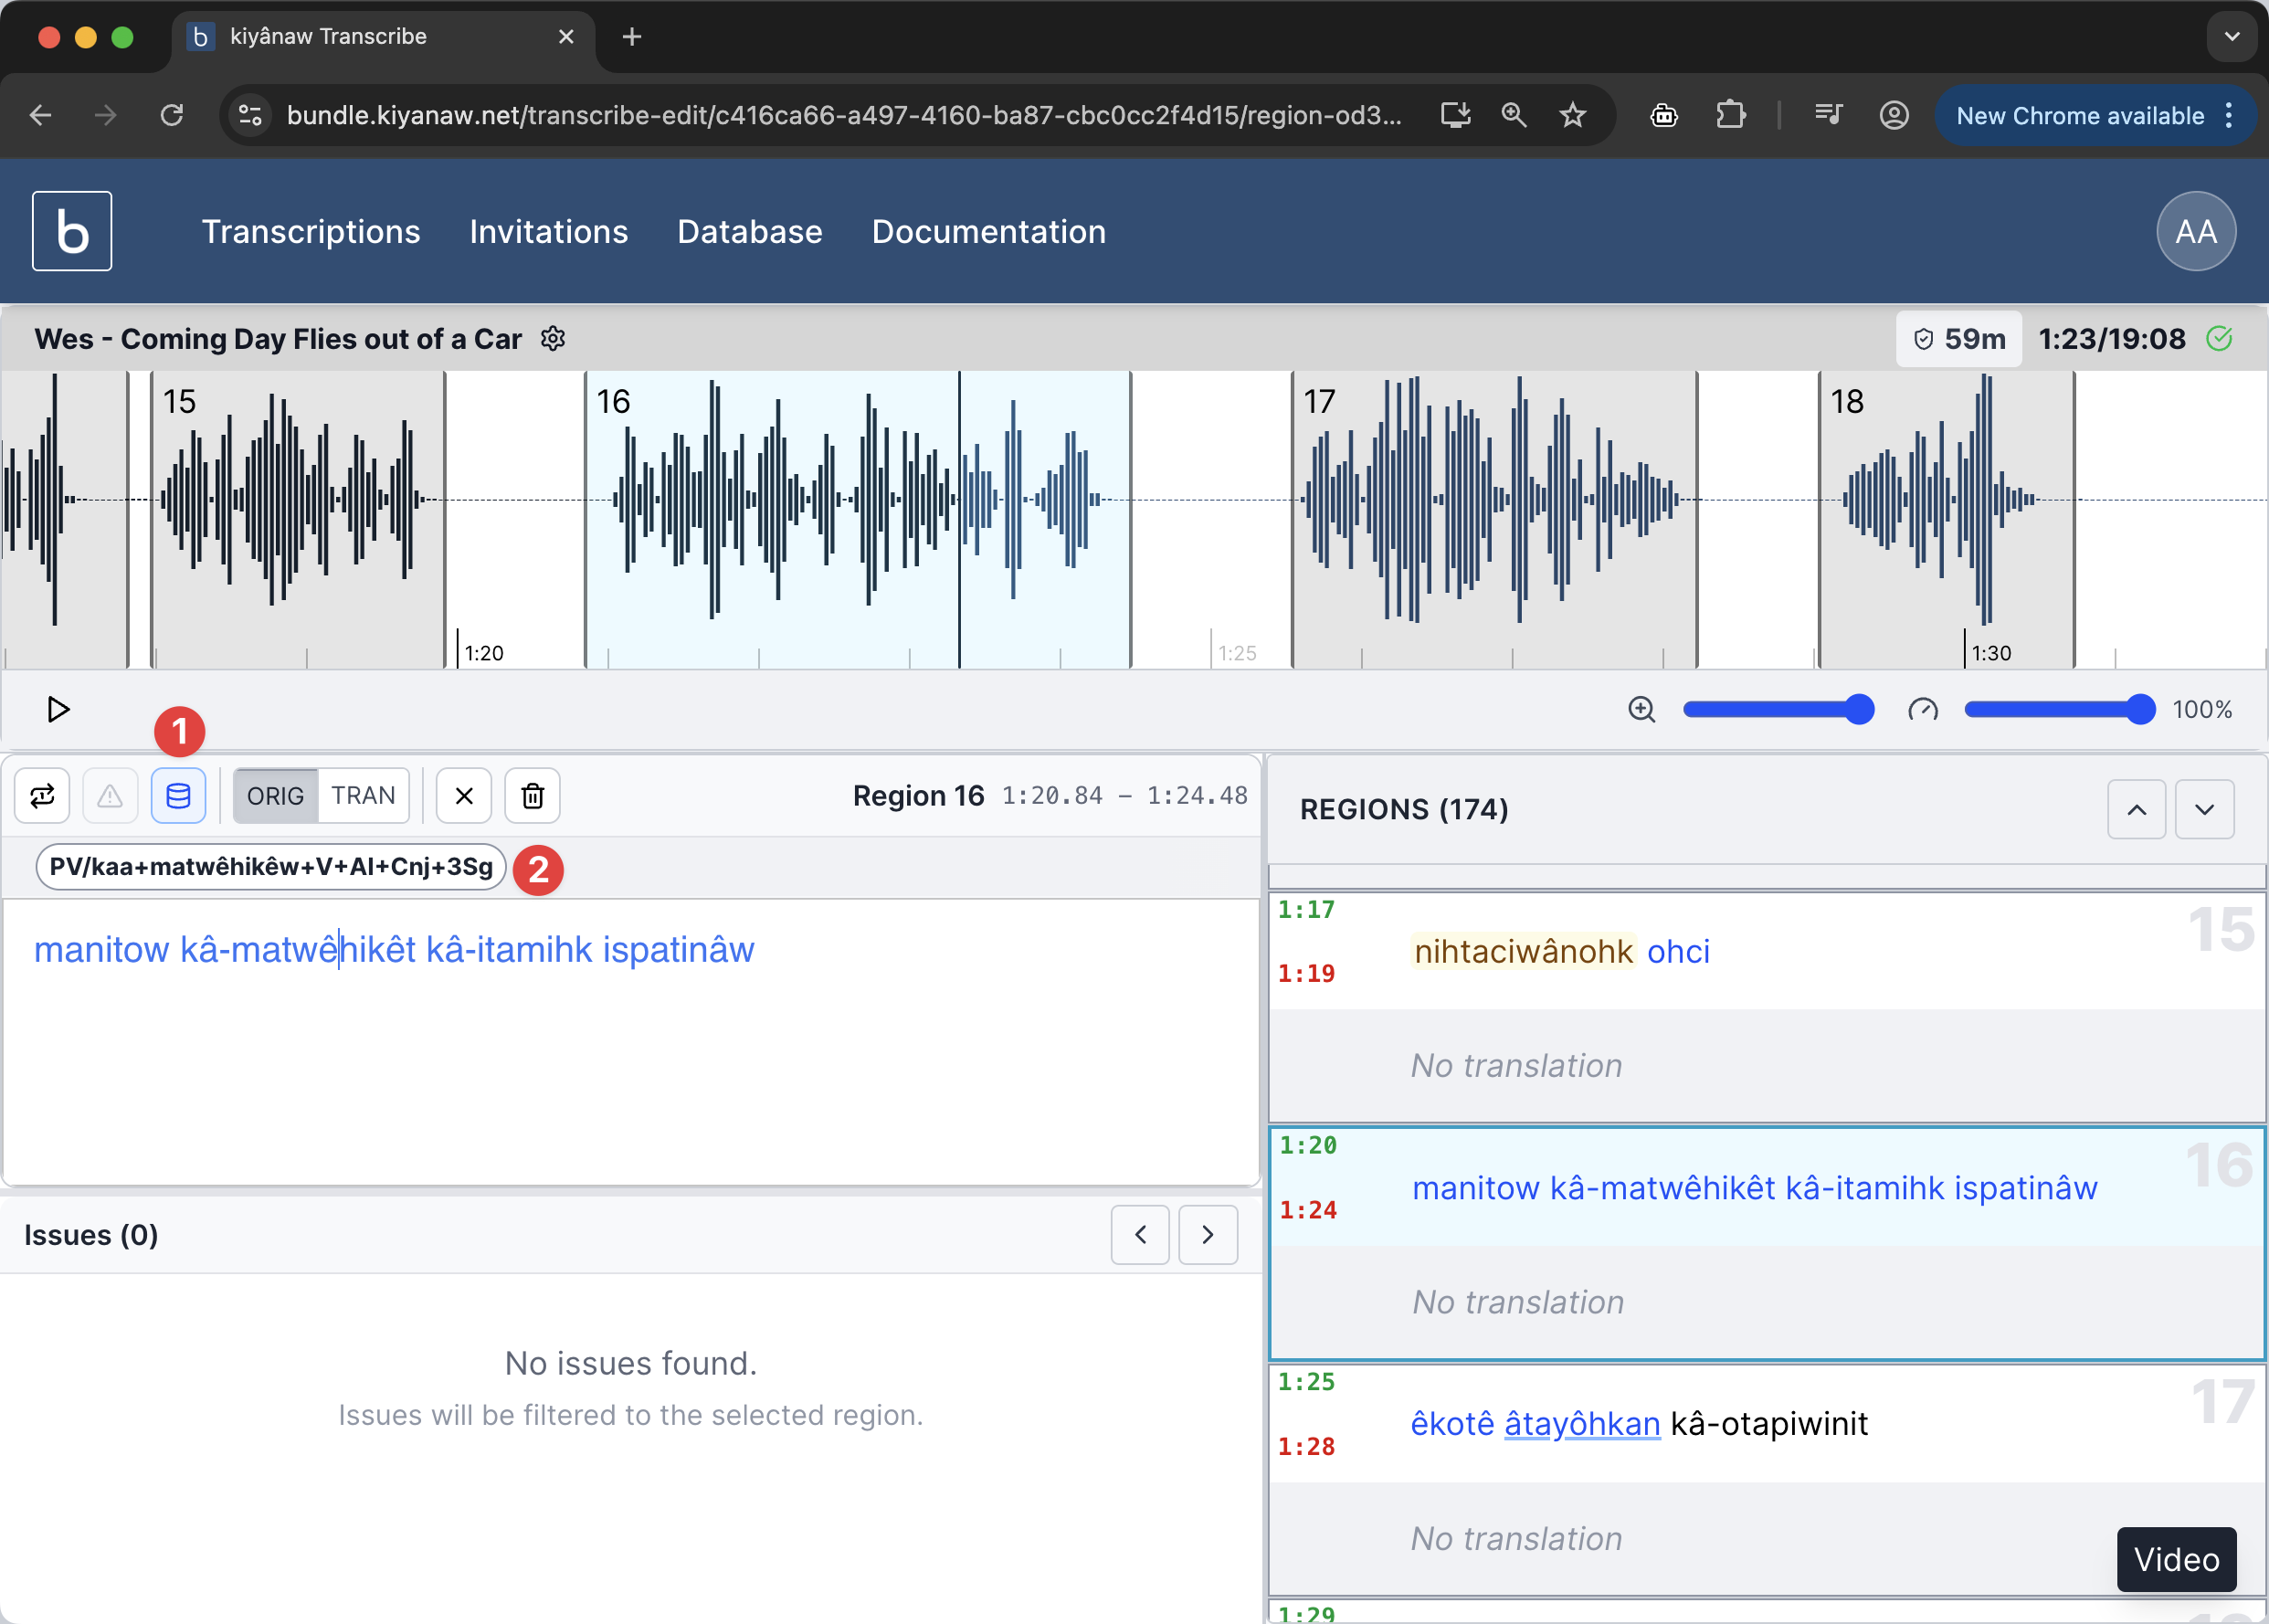Click the playback speed slider

2058,709
